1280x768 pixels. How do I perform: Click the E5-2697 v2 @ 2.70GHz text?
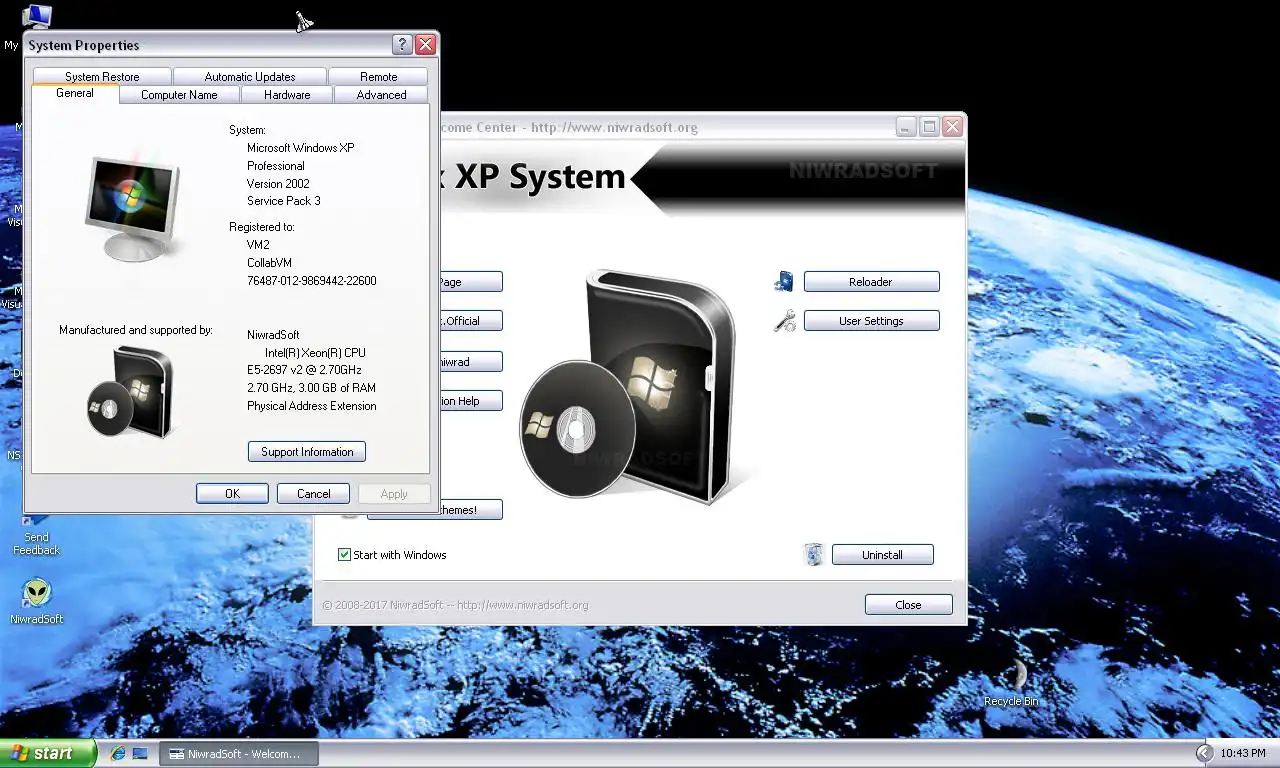305,370
